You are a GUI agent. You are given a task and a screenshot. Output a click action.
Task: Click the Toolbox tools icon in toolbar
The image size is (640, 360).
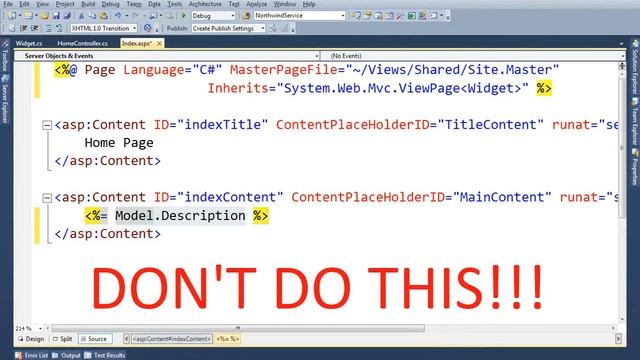click(400, 16)
